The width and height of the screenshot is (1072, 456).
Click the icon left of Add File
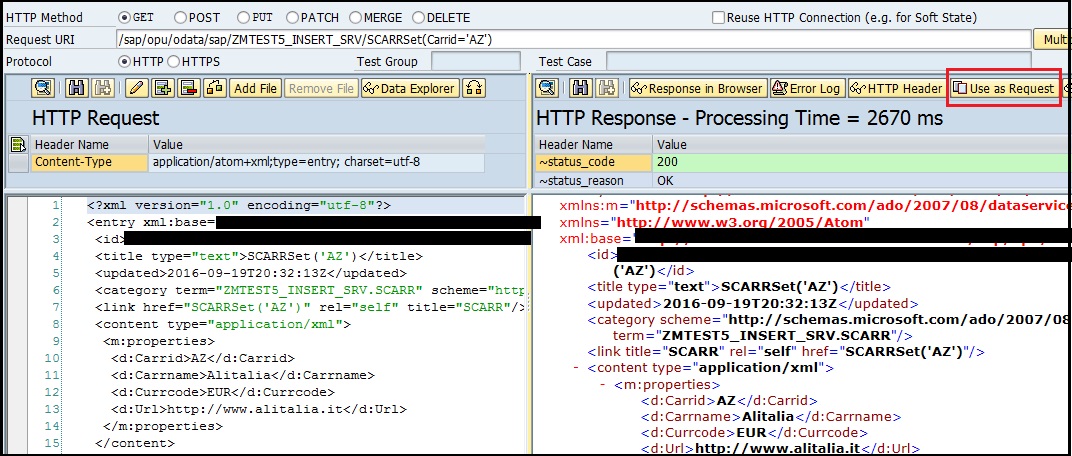tap(214, 88)
